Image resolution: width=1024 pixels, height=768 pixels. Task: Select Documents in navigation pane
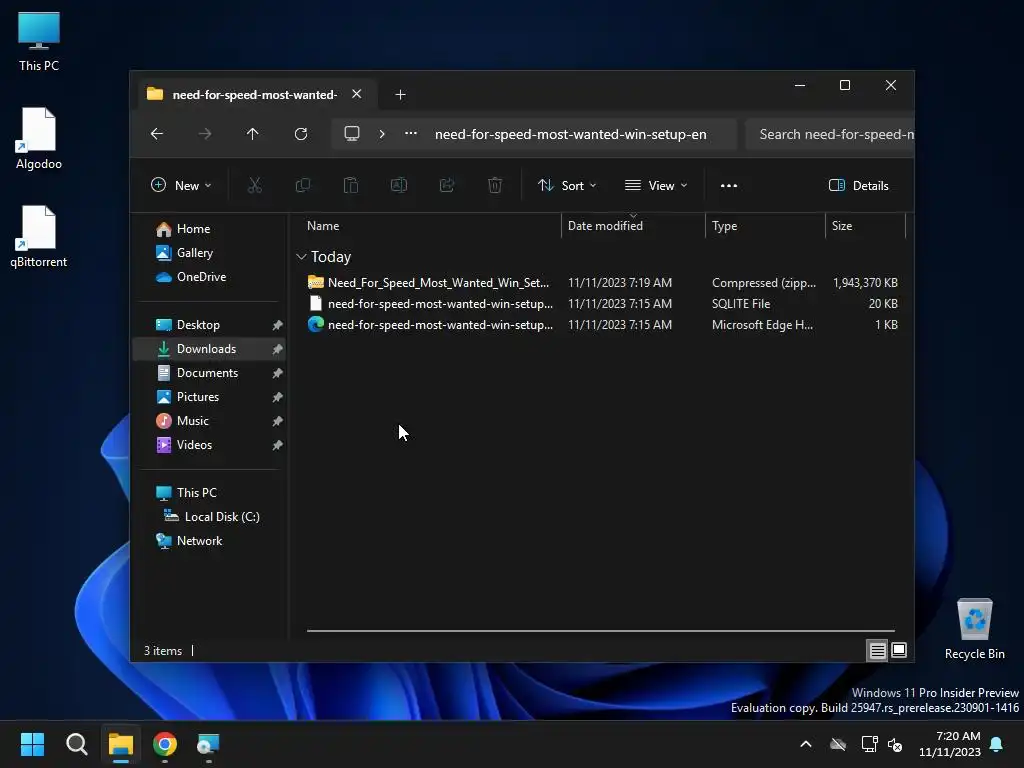(x=197, y=373)
